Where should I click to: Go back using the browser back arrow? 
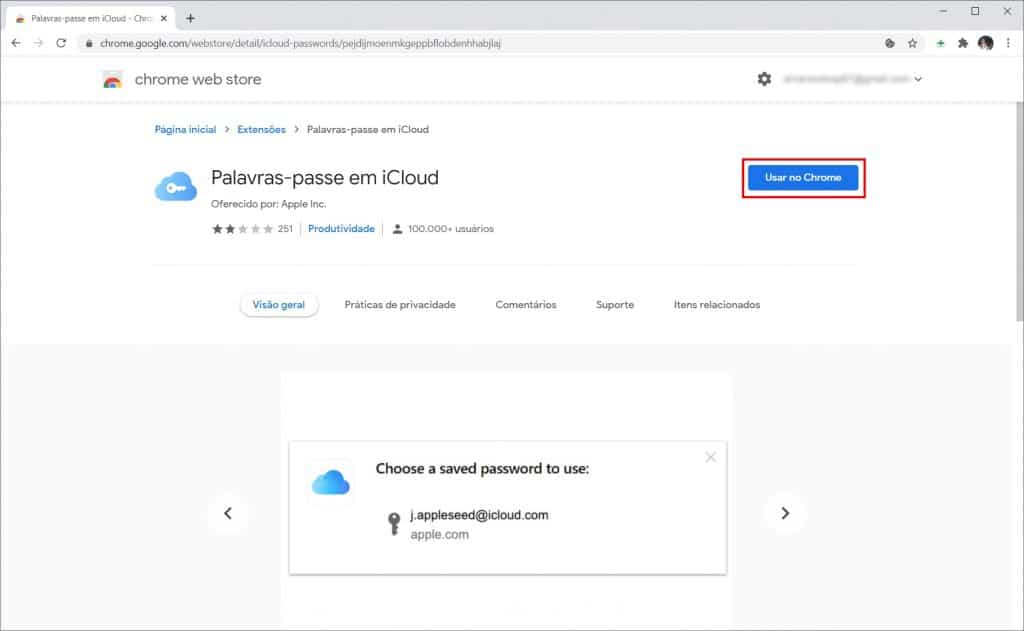(16, 43)
